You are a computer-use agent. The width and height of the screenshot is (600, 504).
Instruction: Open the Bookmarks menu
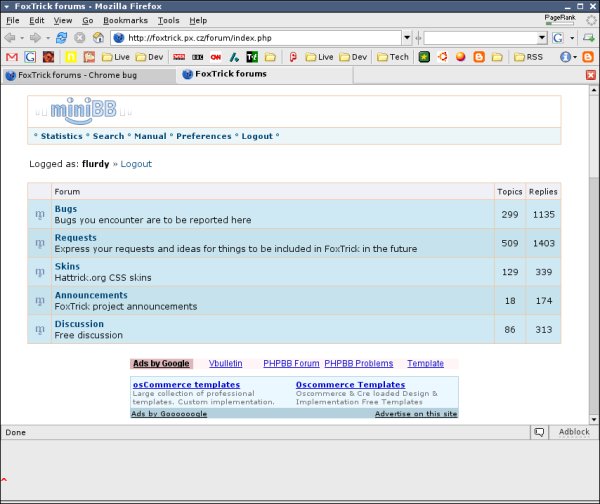point(125,20)
